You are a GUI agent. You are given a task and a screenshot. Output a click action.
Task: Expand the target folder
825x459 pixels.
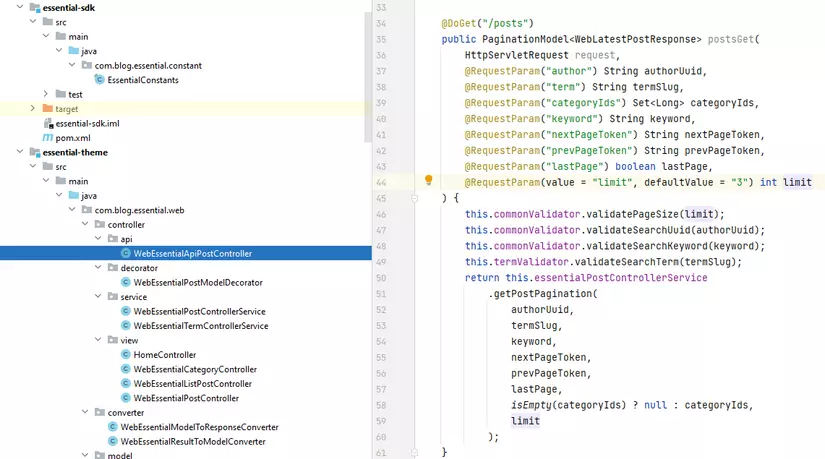[x=33, y=108]
